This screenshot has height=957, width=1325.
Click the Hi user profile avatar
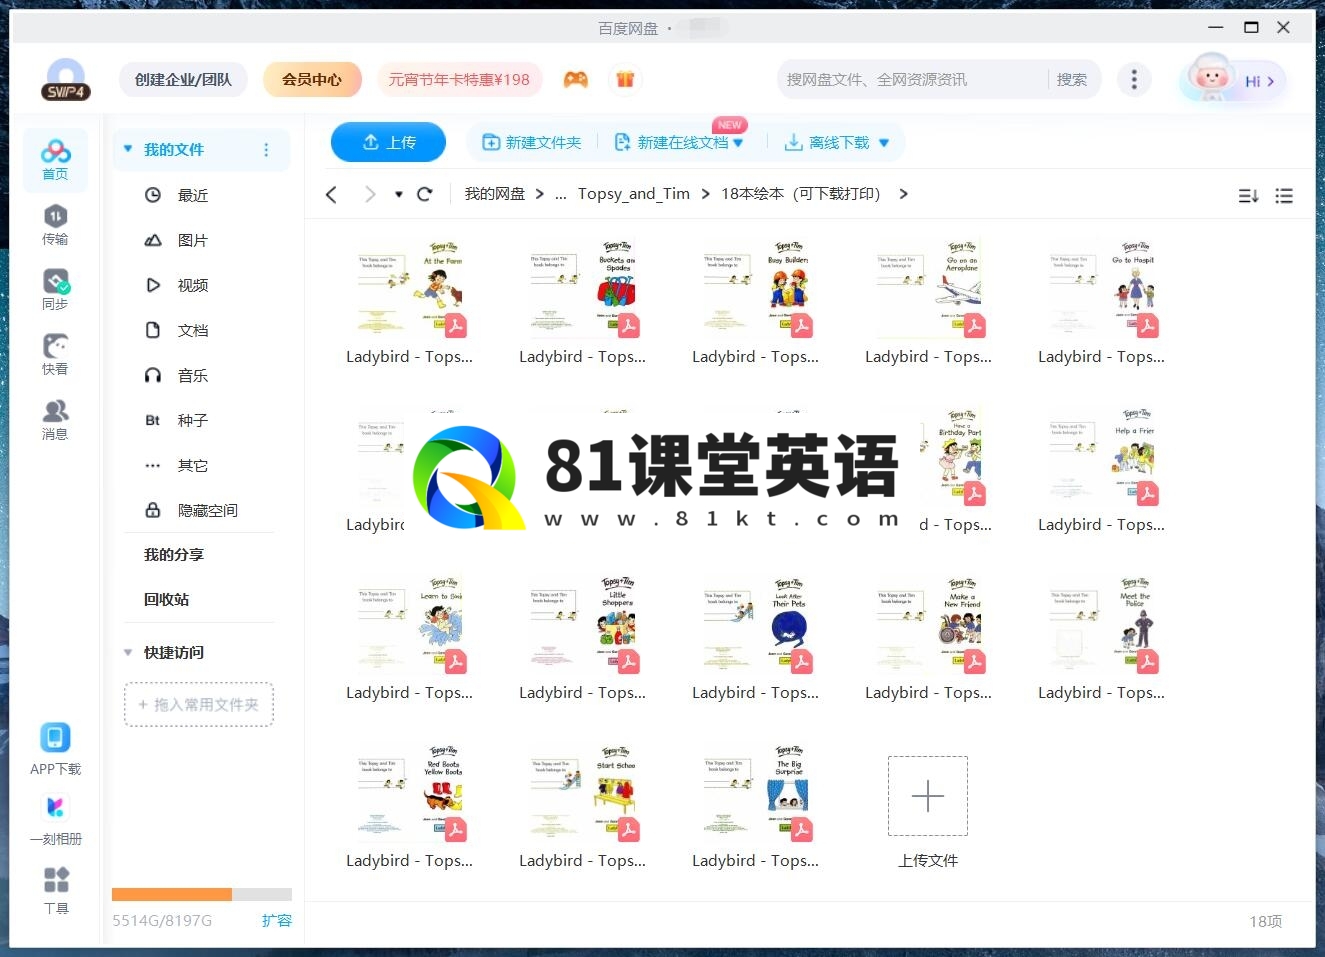pos(1232,80)
